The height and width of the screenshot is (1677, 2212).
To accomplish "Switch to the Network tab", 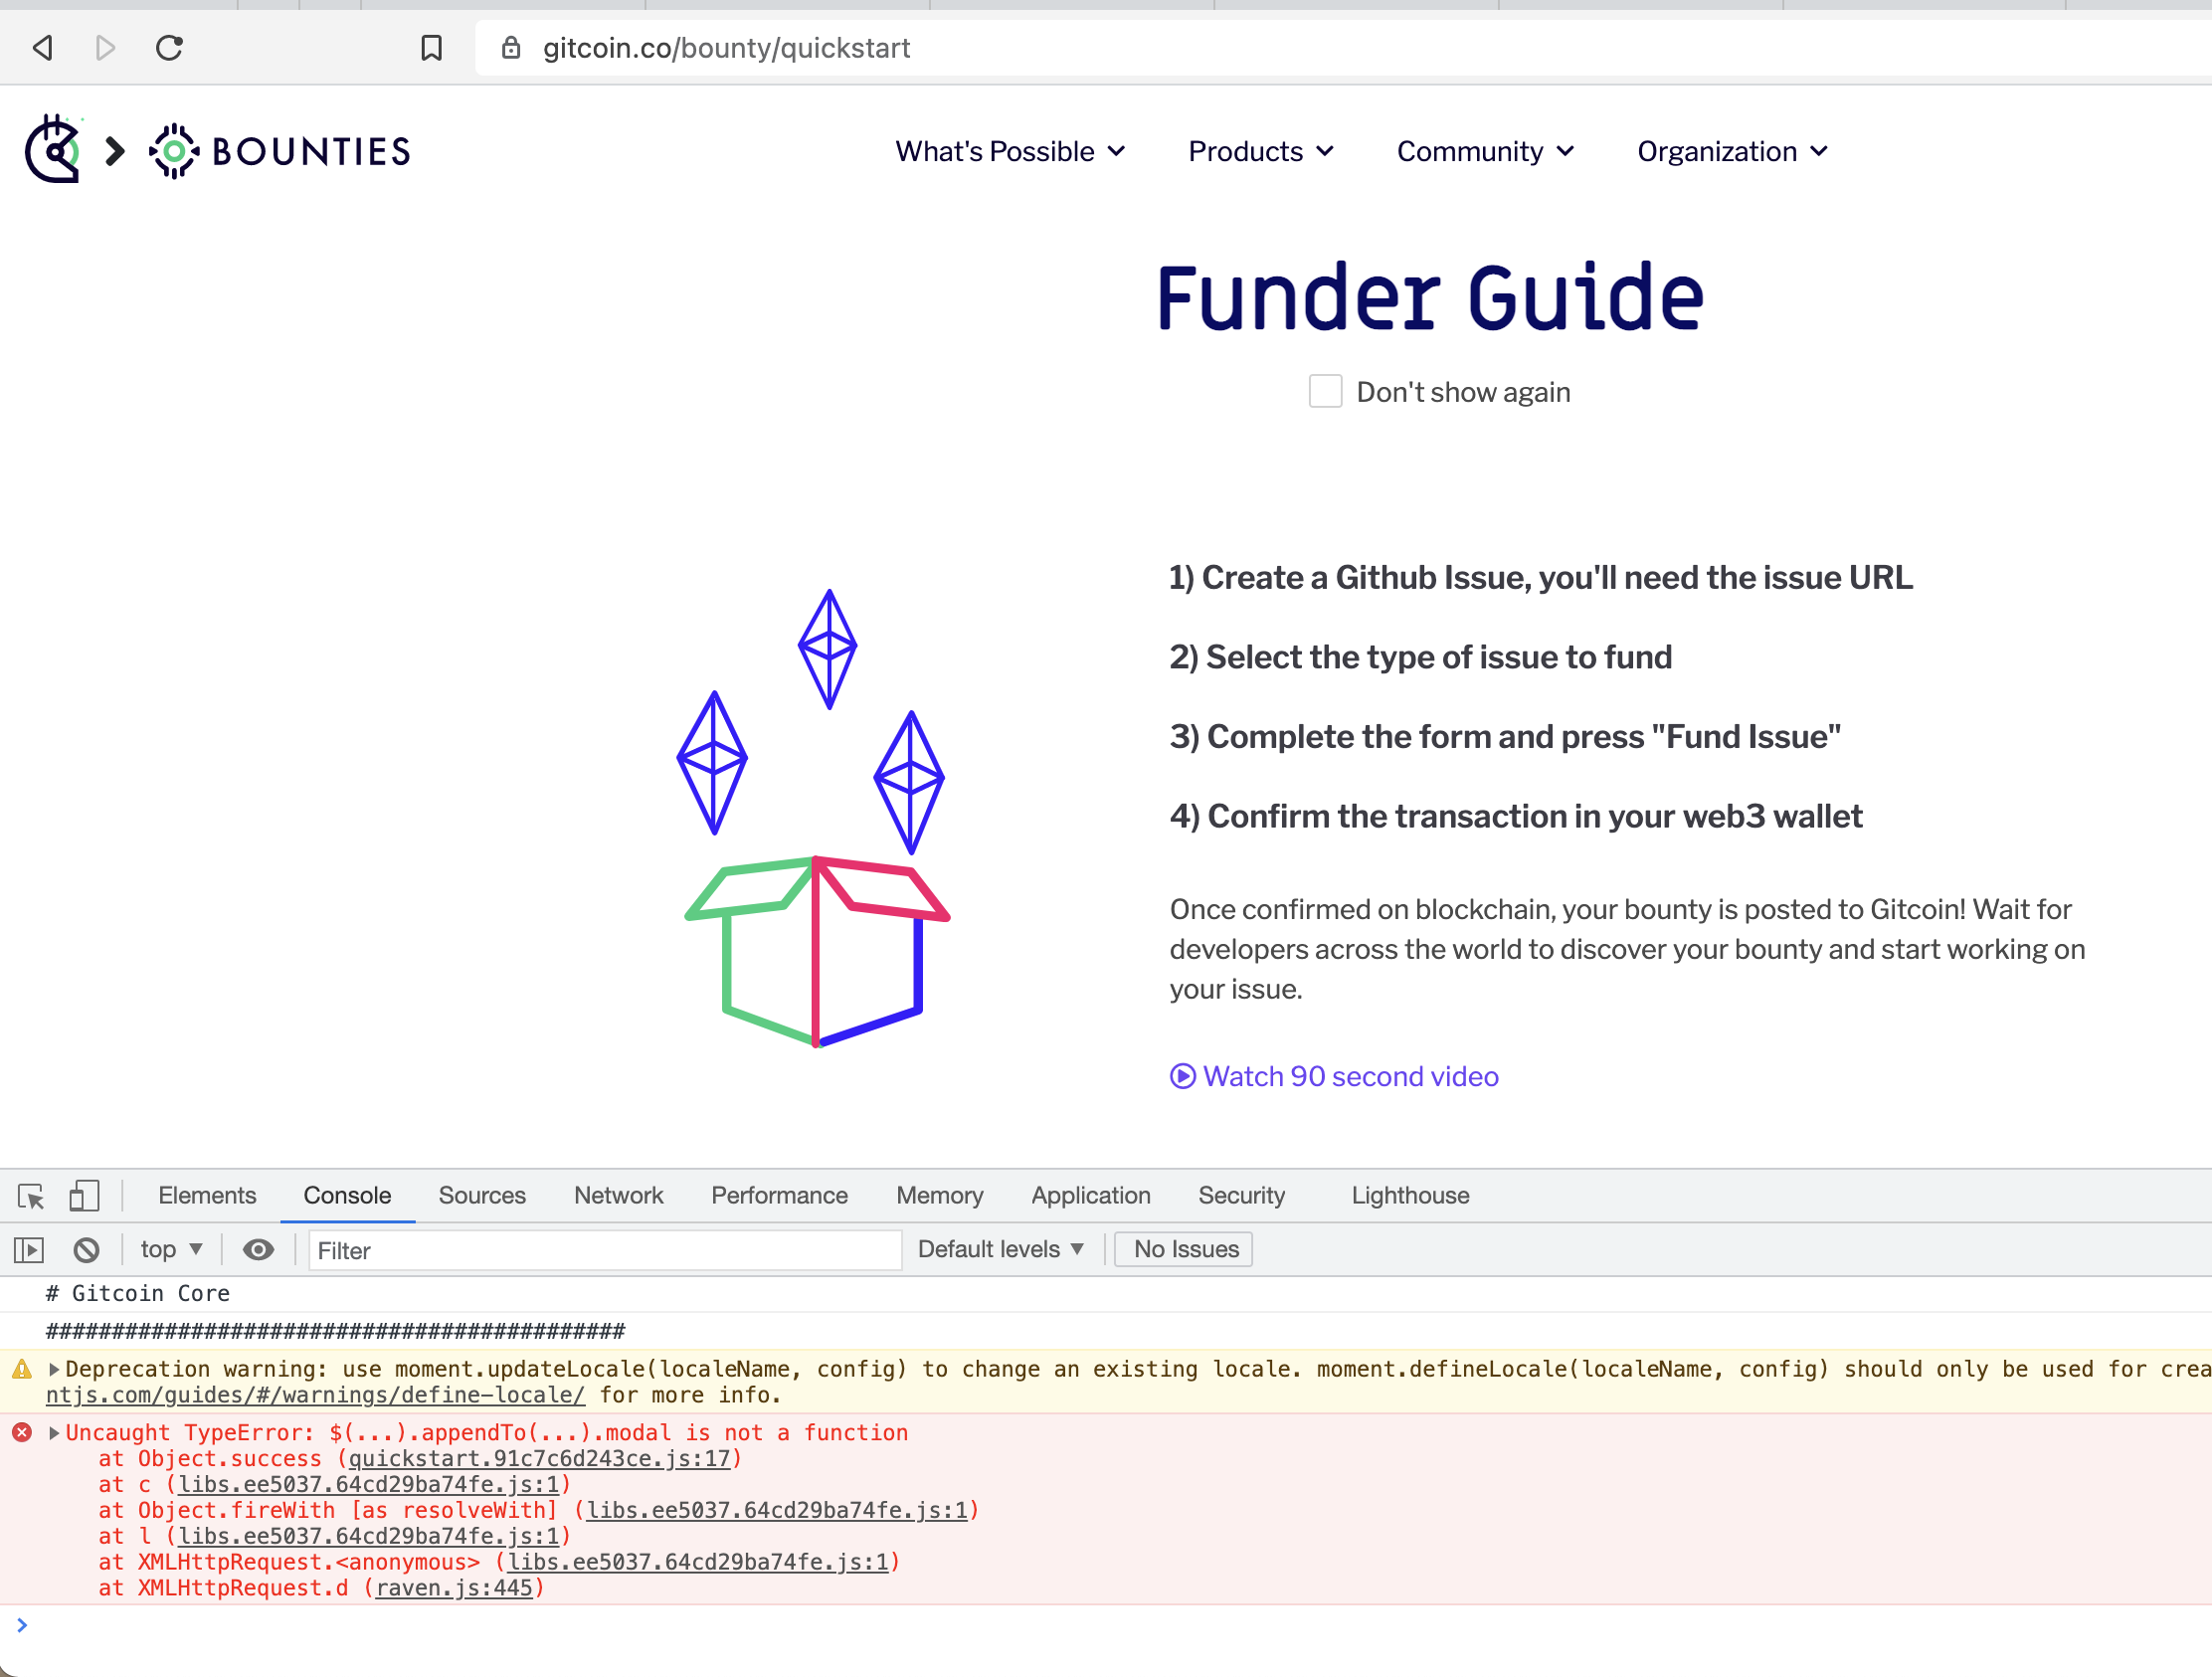I will click(618, 1195).
